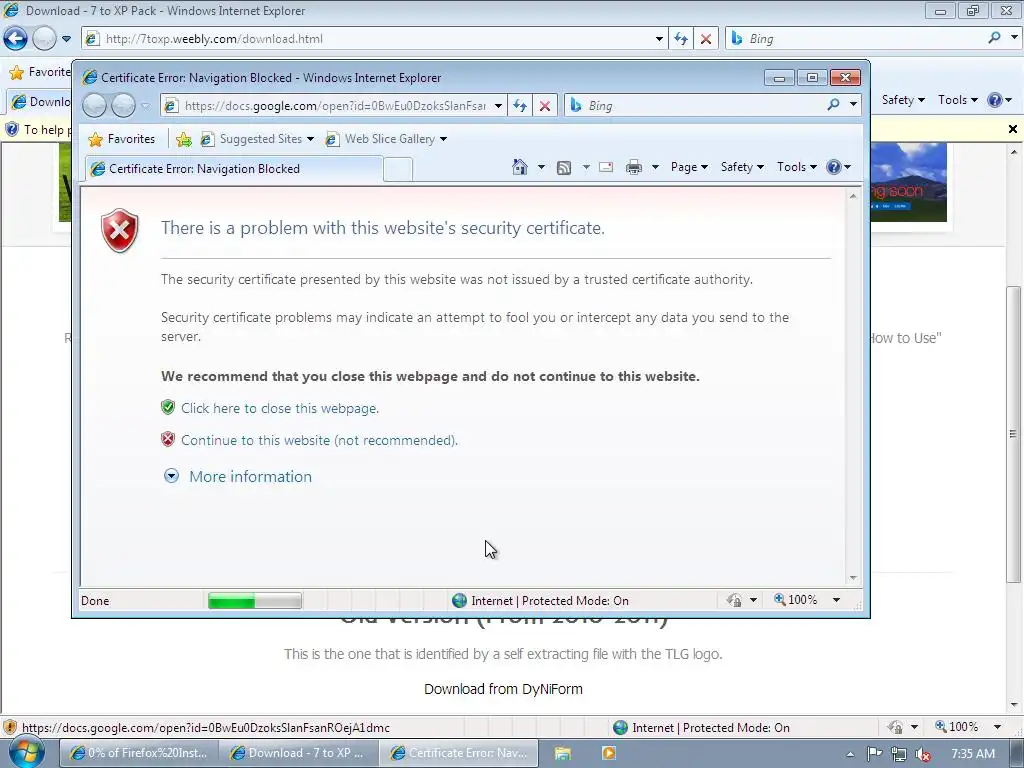Click Stop icon in popup address bar
This screenshot has height=768, width=1024.
click(x=545, y=106)
